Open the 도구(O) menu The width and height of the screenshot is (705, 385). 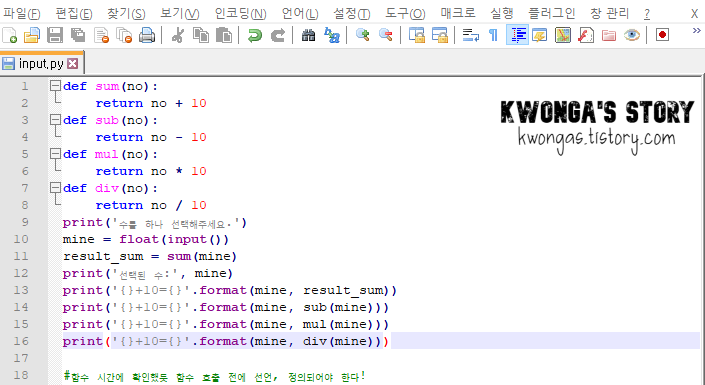(405, 13)
